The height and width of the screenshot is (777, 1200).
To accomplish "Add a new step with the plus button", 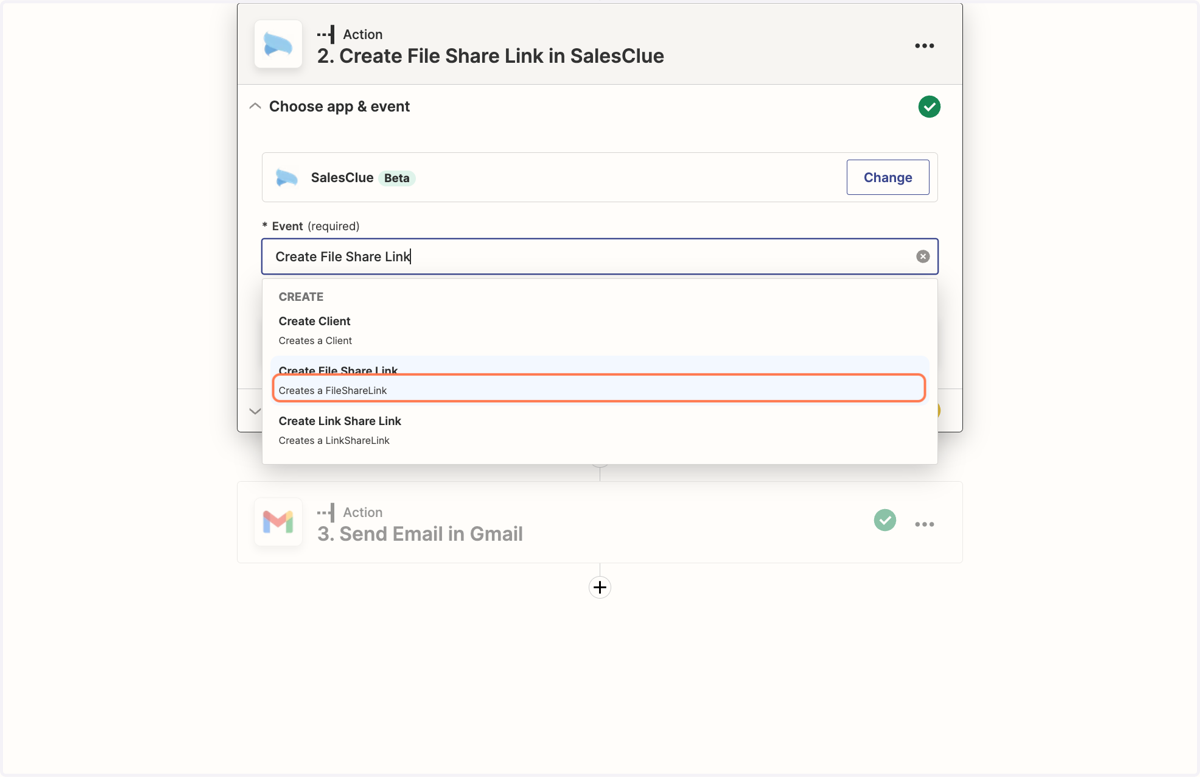I will click(600, 587).
